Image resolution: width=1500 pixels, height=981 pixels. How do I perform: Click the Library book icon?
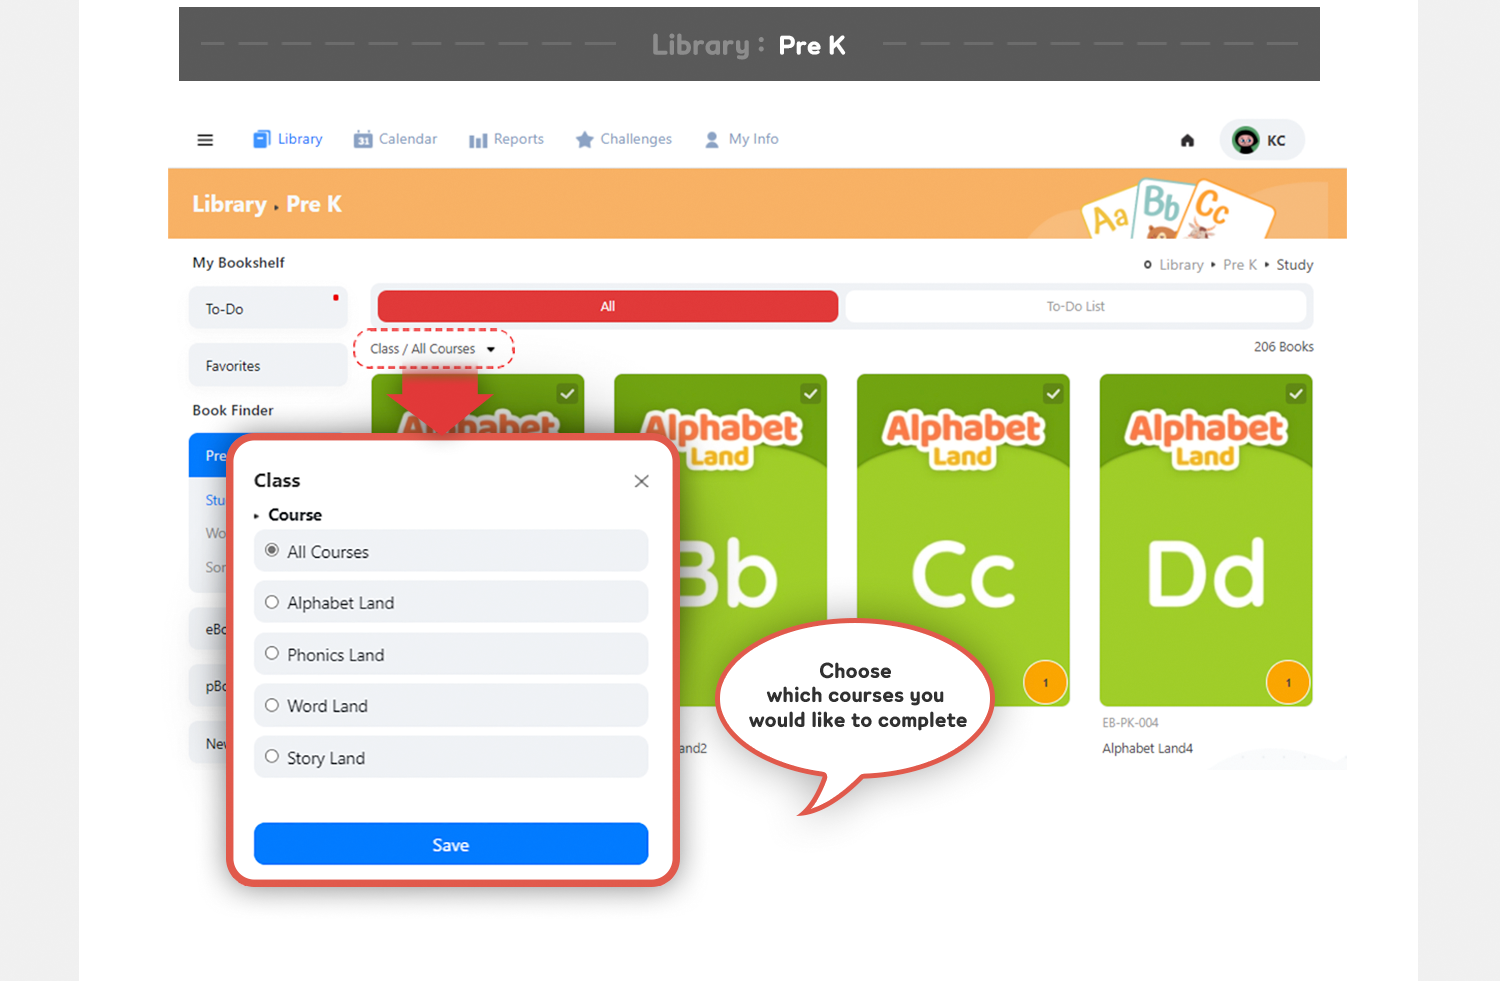262,139
